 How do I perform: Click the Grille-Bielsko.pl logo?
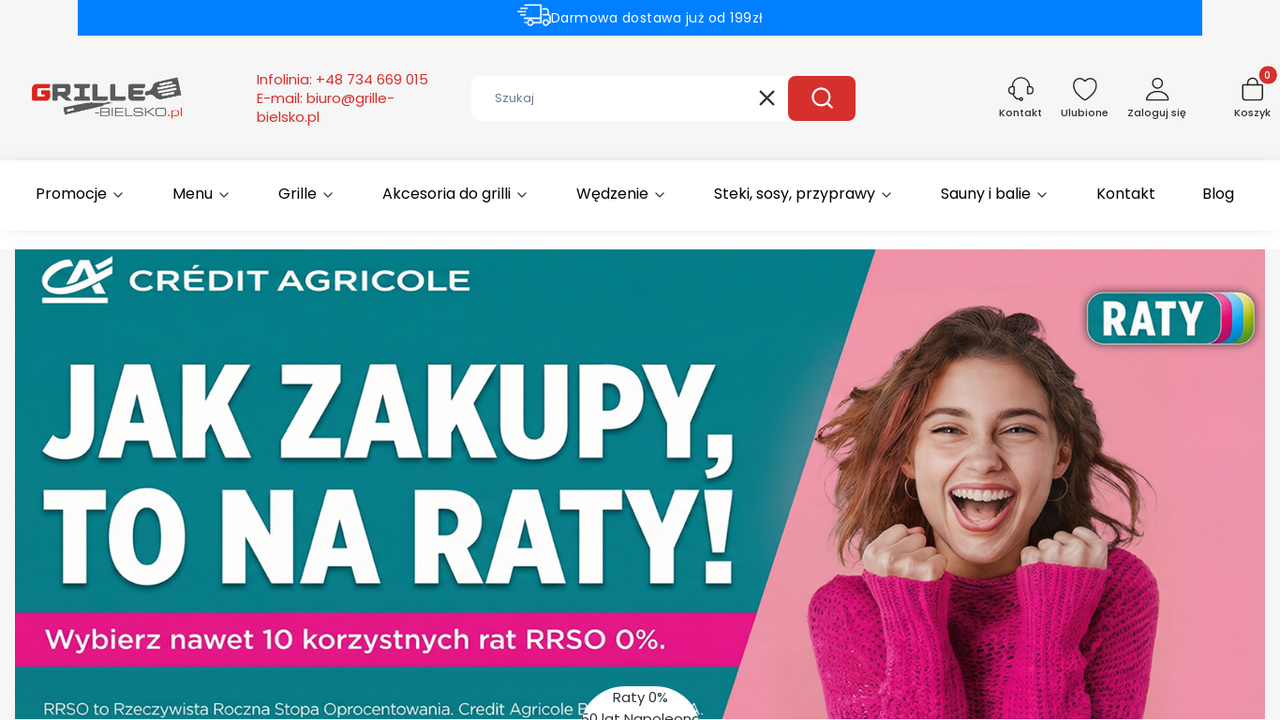(x=107, y=98)
